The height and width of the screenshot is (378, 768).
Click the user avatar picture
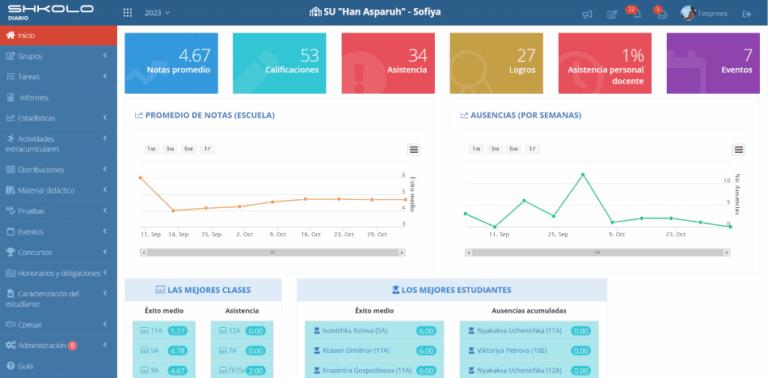tap(688, 13)
